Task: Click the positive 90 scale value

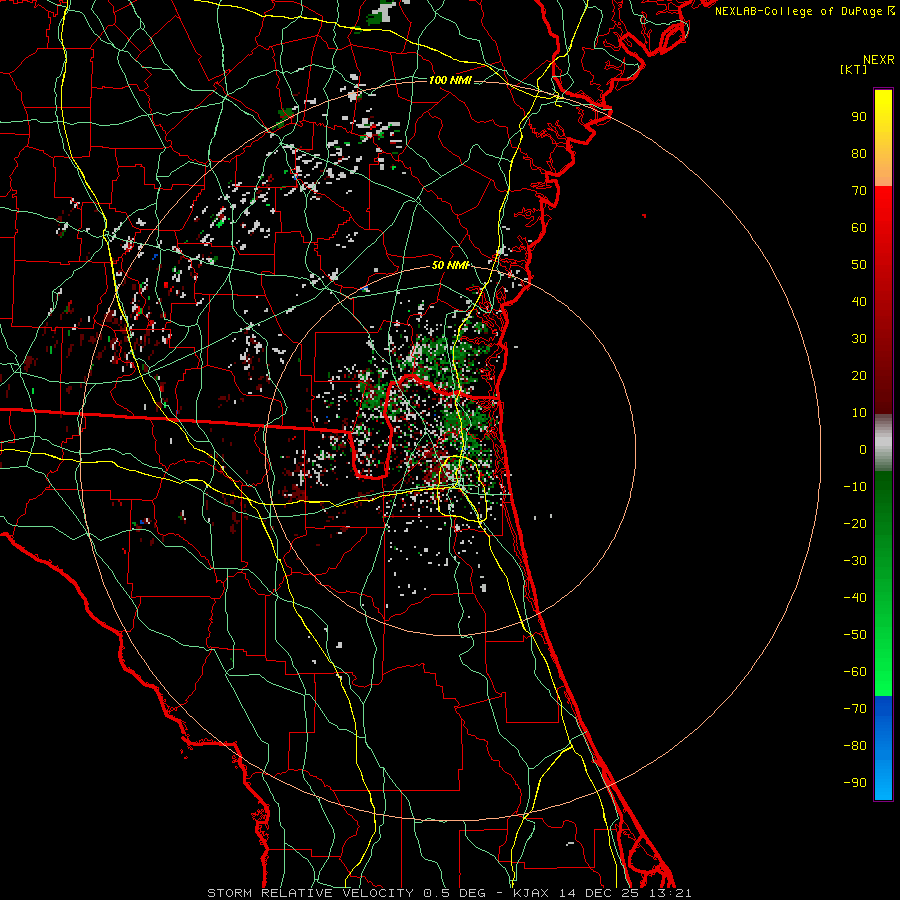Action: click(859, 117)
